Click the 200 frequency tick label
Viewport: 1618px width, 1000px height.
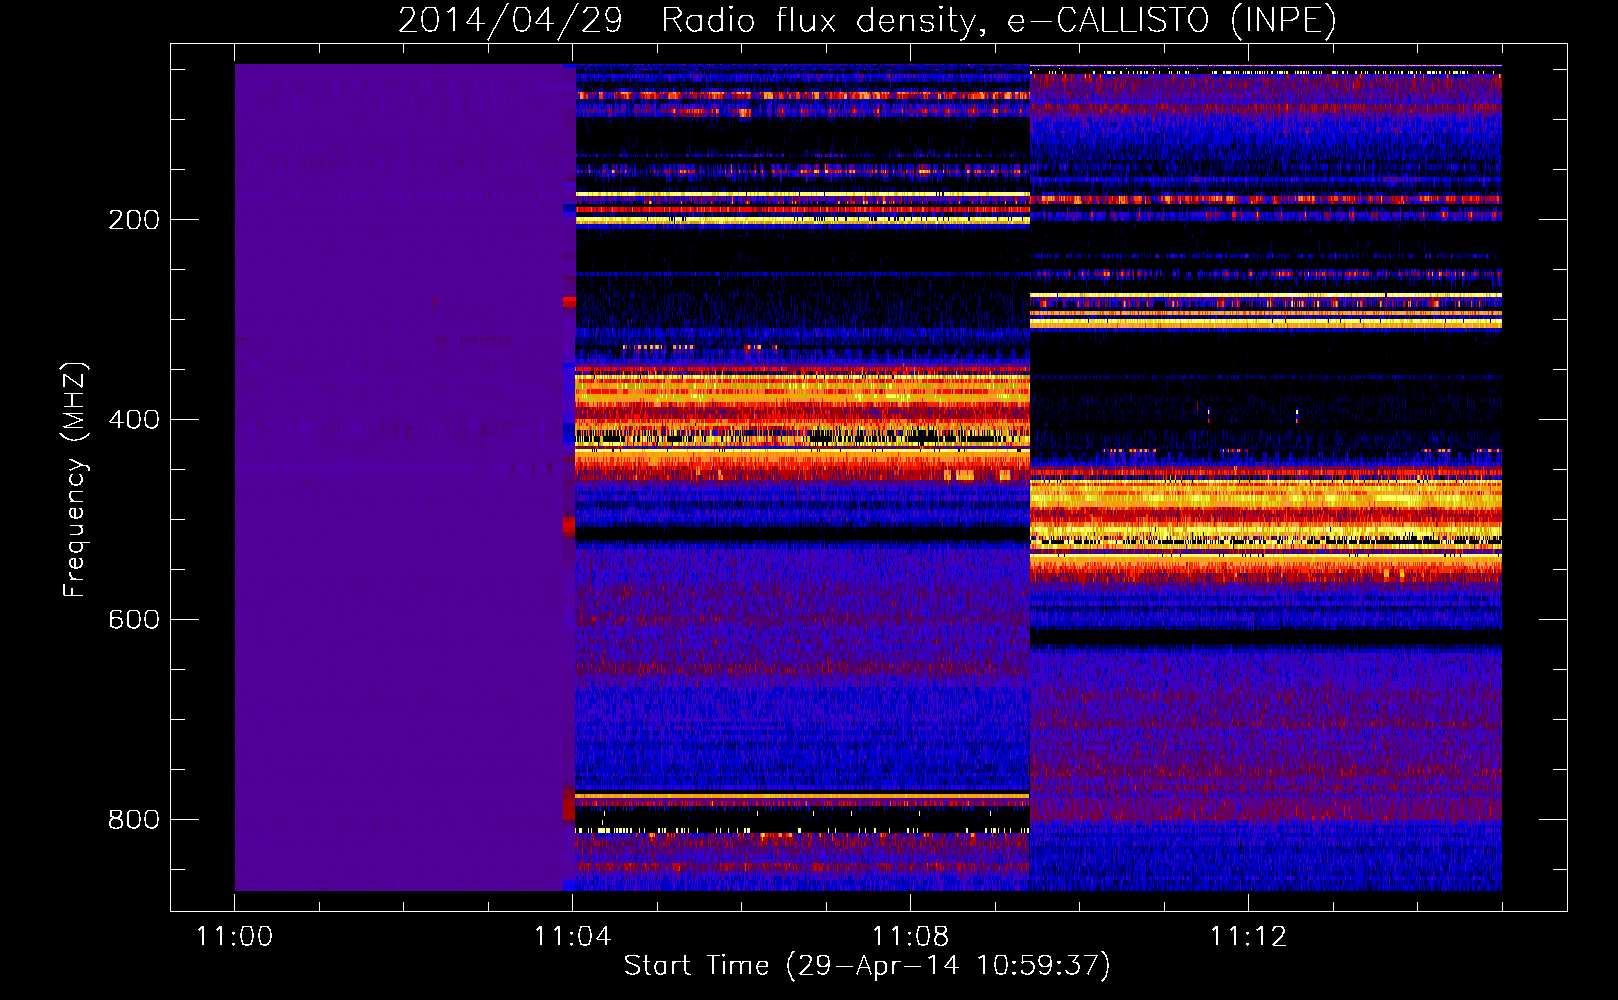[x=134, y=220]
